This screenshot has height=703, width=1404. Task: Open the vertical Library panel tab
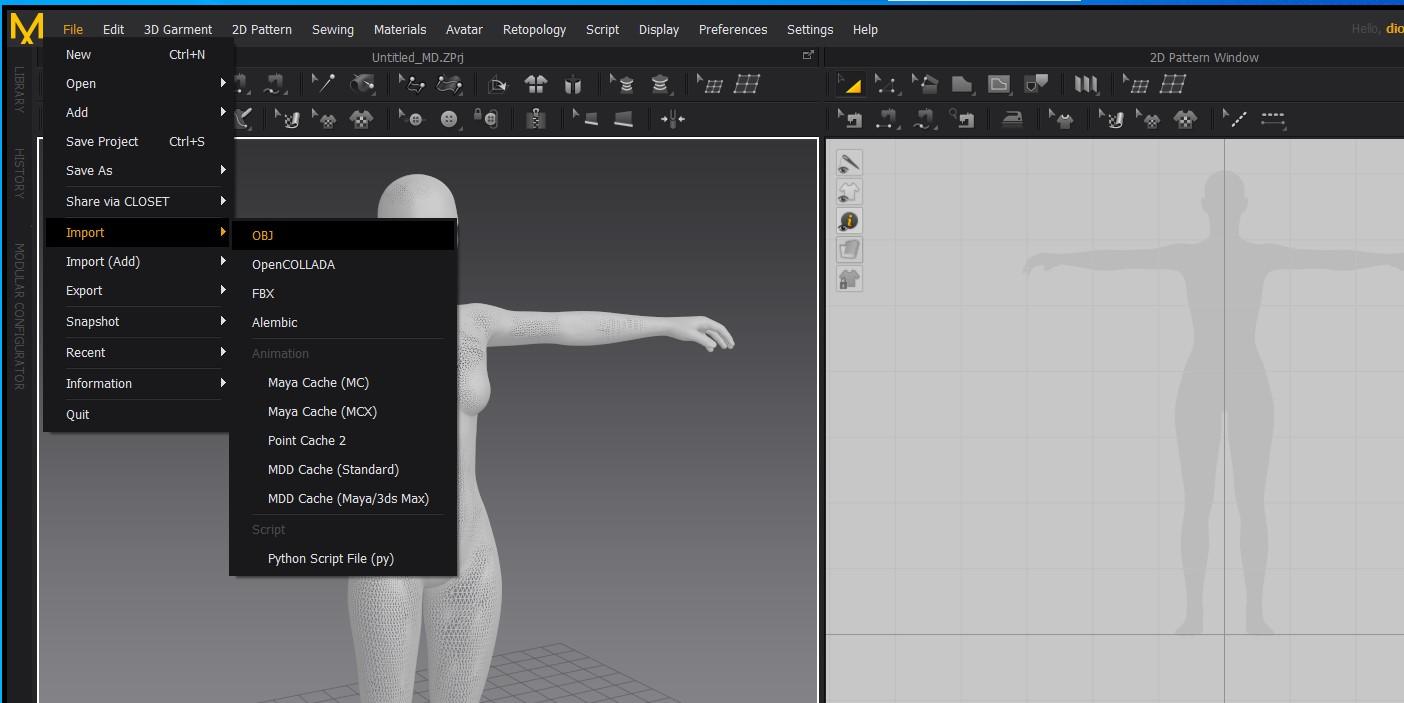19,90
